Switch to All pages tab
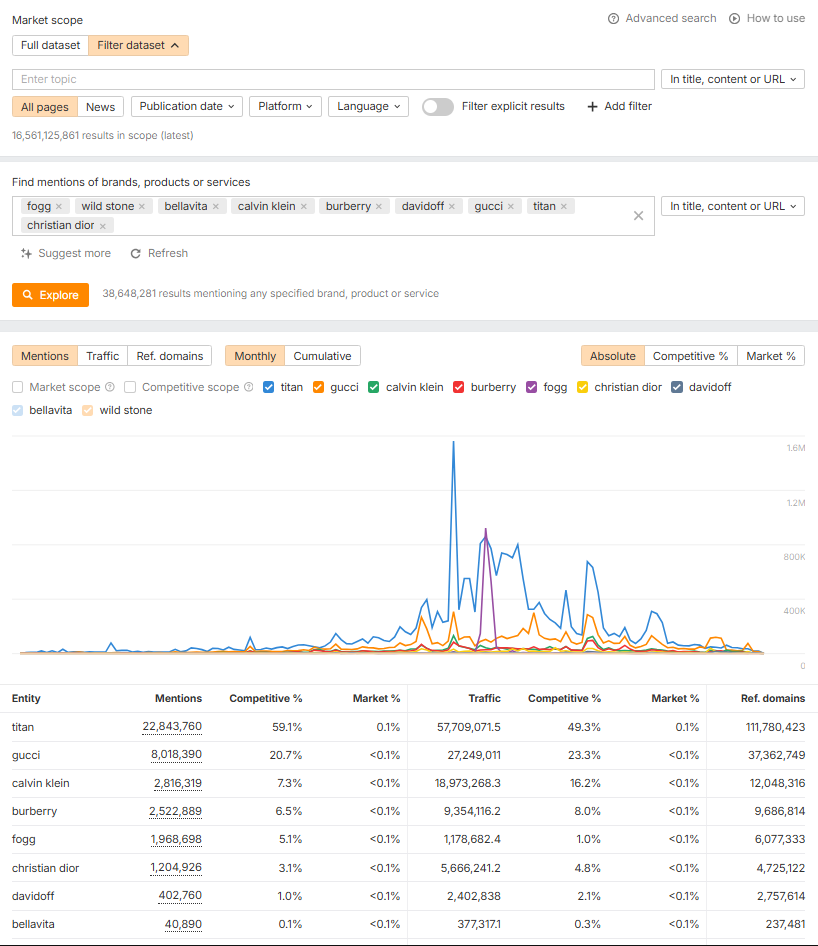This screenshot has height=946, width=818. click(45, 107)
